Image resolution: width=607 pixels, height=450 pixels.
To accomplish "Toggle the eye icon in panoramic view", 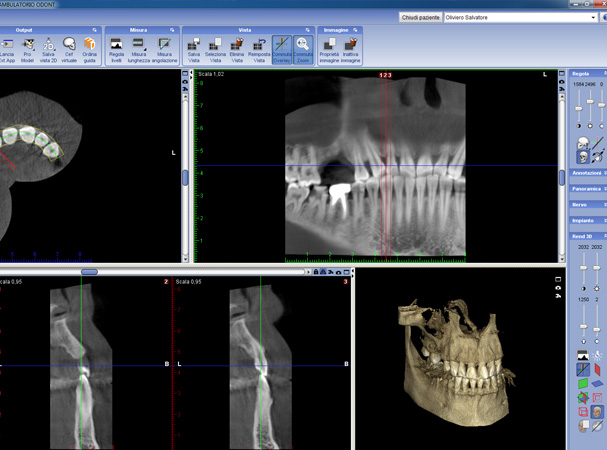I will (561, 81).
